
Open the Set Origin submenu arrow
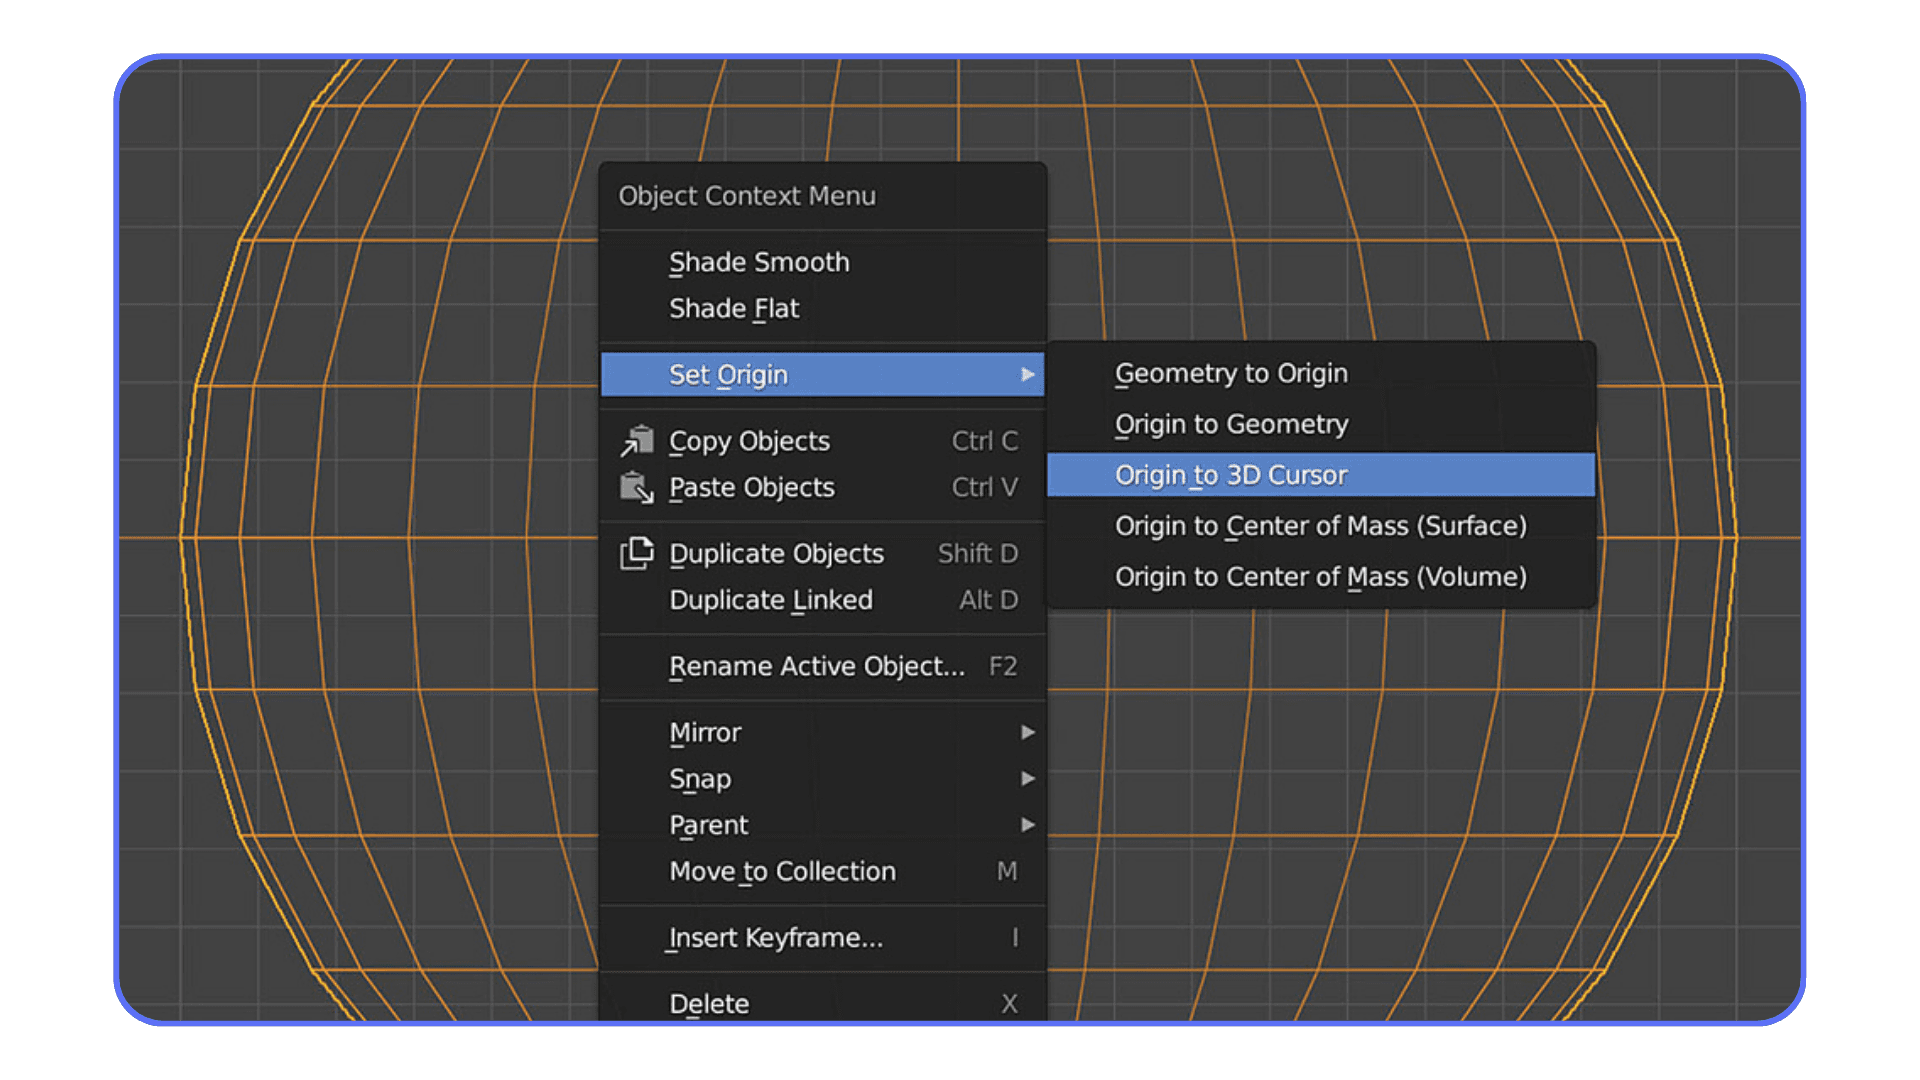pyautogui.click(x=1029, y=375)
